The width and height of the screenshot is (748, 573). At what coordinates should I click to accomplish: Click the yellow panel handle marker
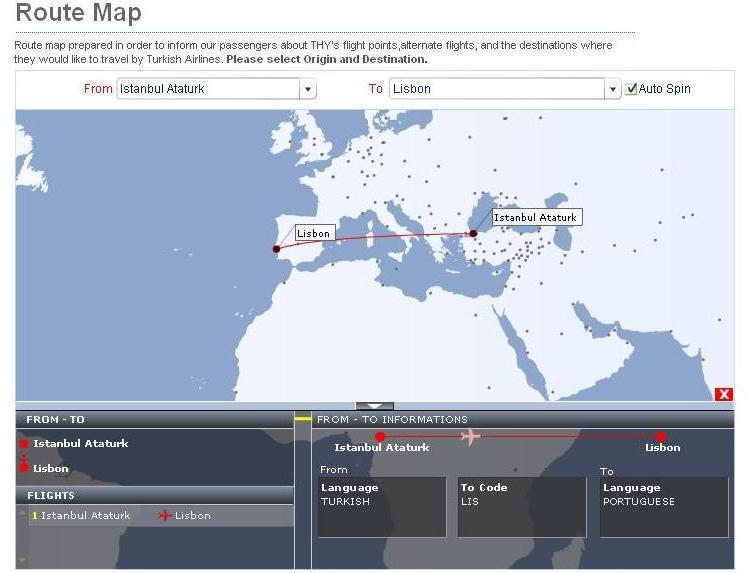(x=303, y=419)
